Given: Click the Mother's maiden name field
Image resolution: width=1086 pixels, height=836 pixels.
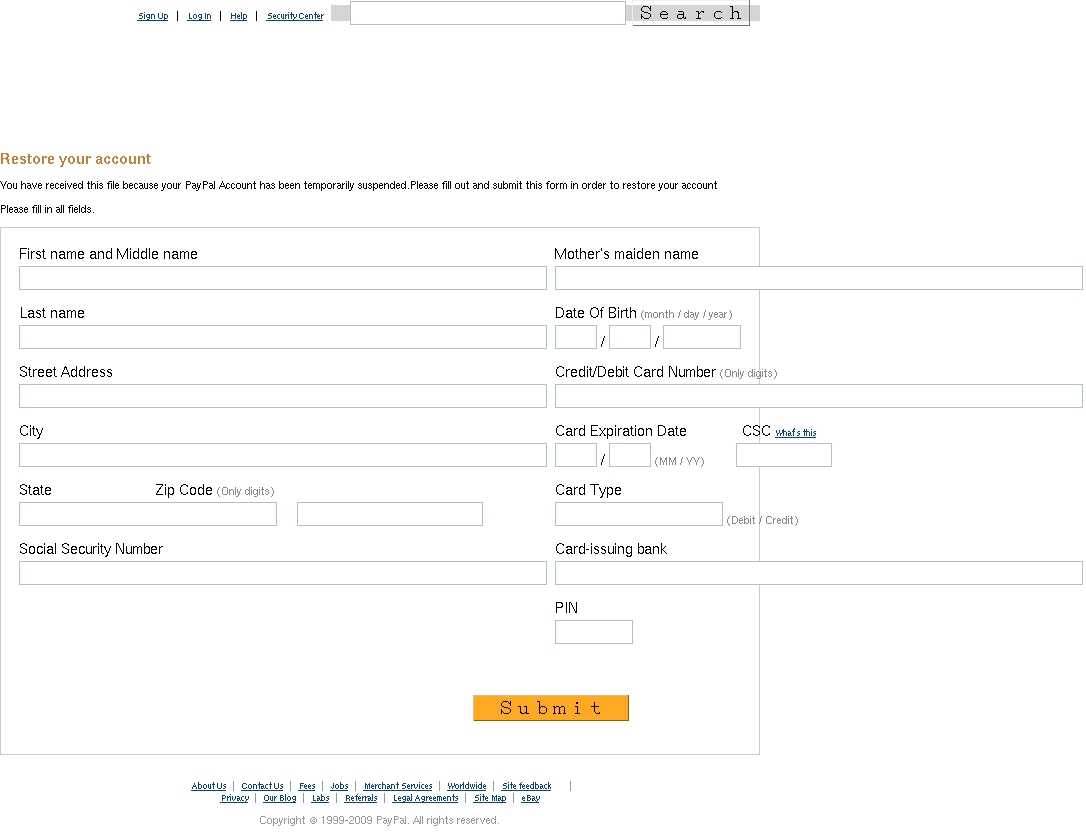Looking at the screenshot, I should click(x=819, y=278).
